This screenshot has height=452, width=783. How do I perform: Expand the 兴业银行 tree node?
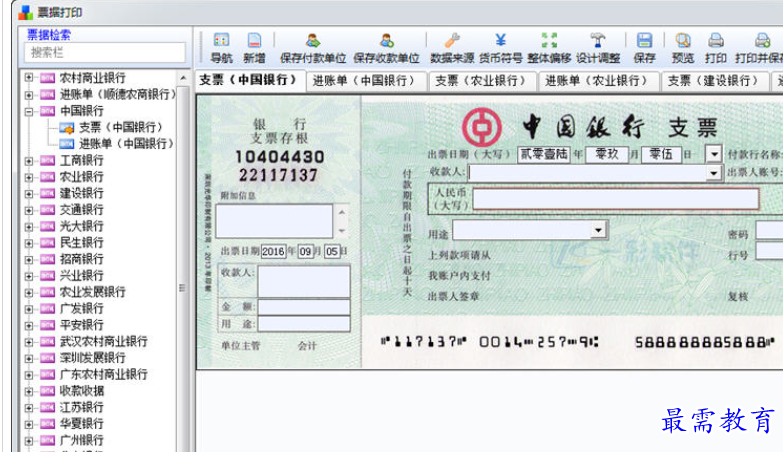[29, 276]
